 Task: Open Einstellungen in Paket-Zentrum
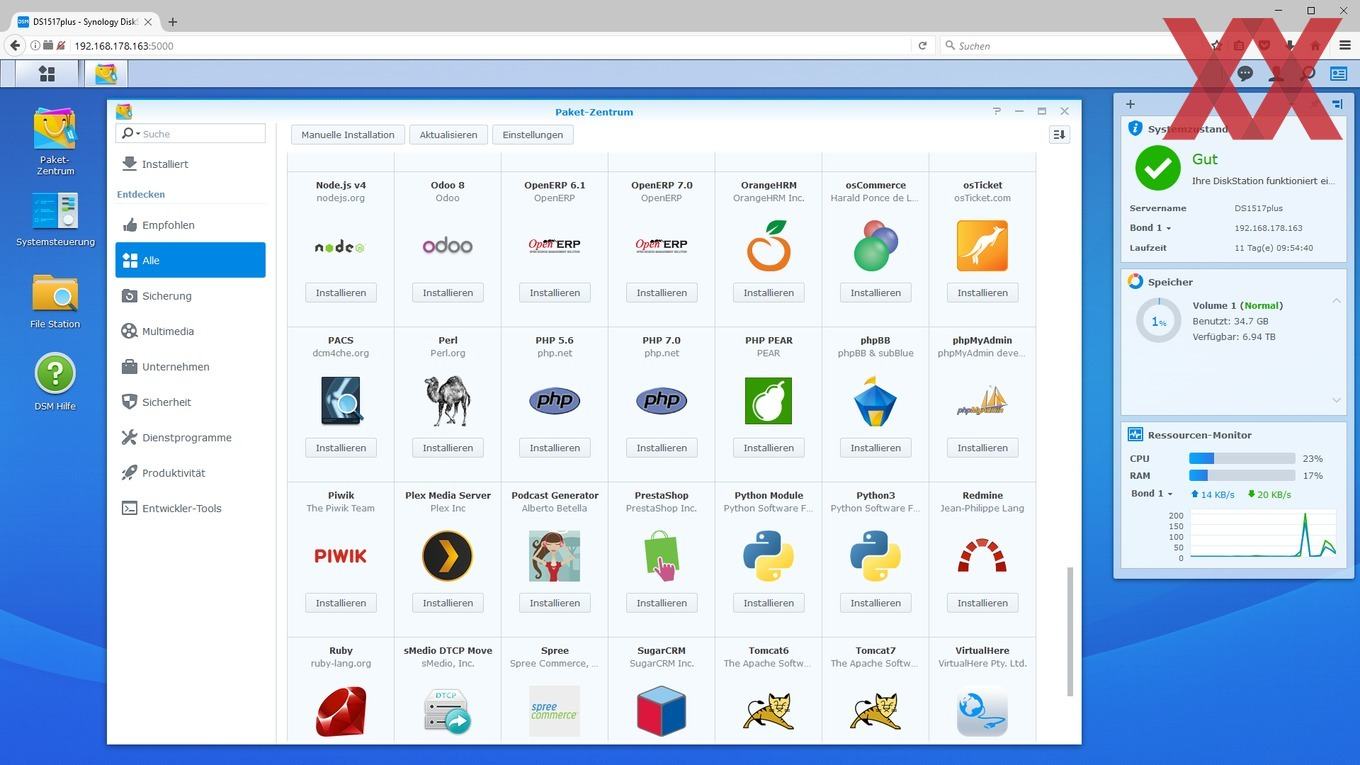pyautogui.click(x=532, y=134)
